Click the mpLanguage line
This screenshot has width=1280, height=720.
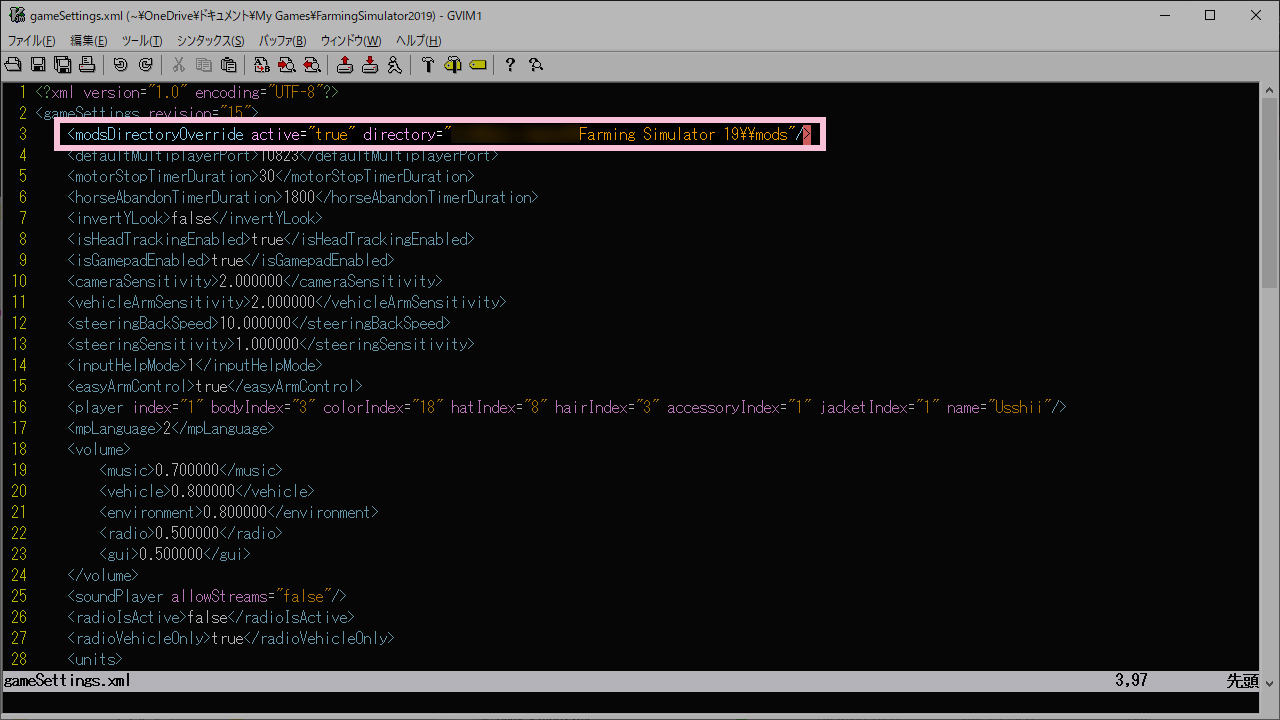coord(171,428)
